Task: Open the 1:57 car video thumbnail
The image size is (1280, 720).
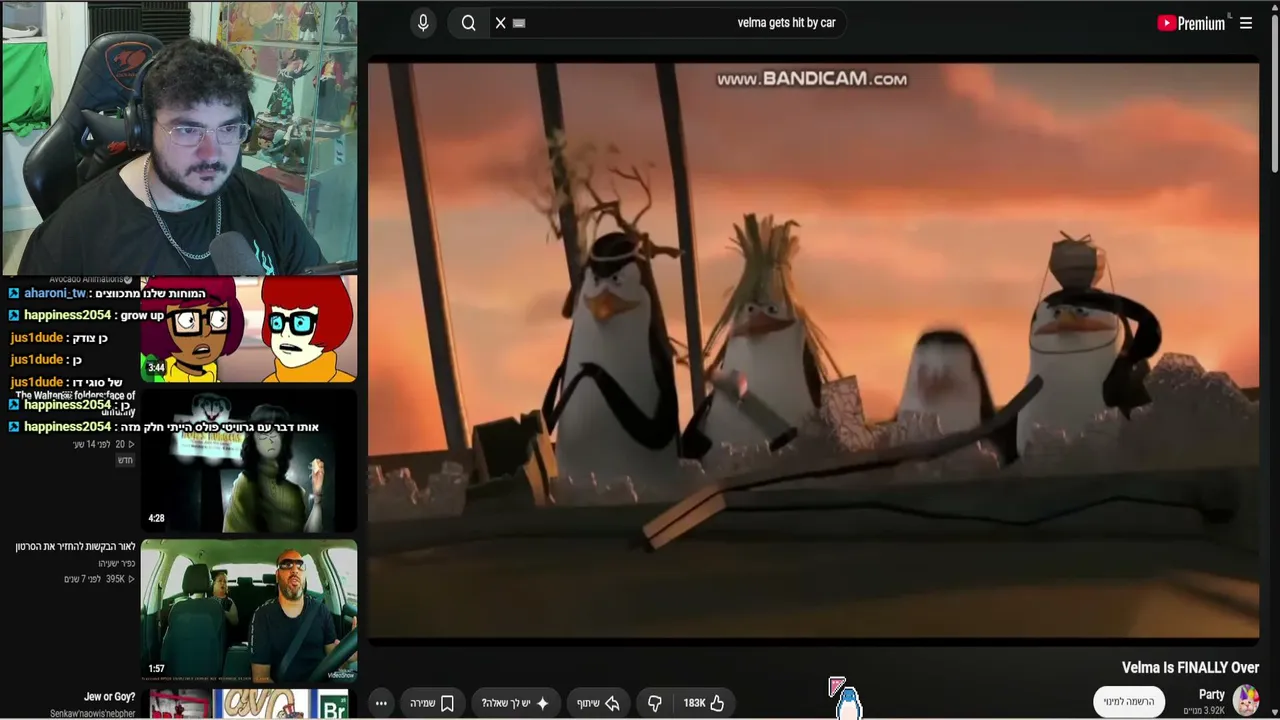Action: 249,611
